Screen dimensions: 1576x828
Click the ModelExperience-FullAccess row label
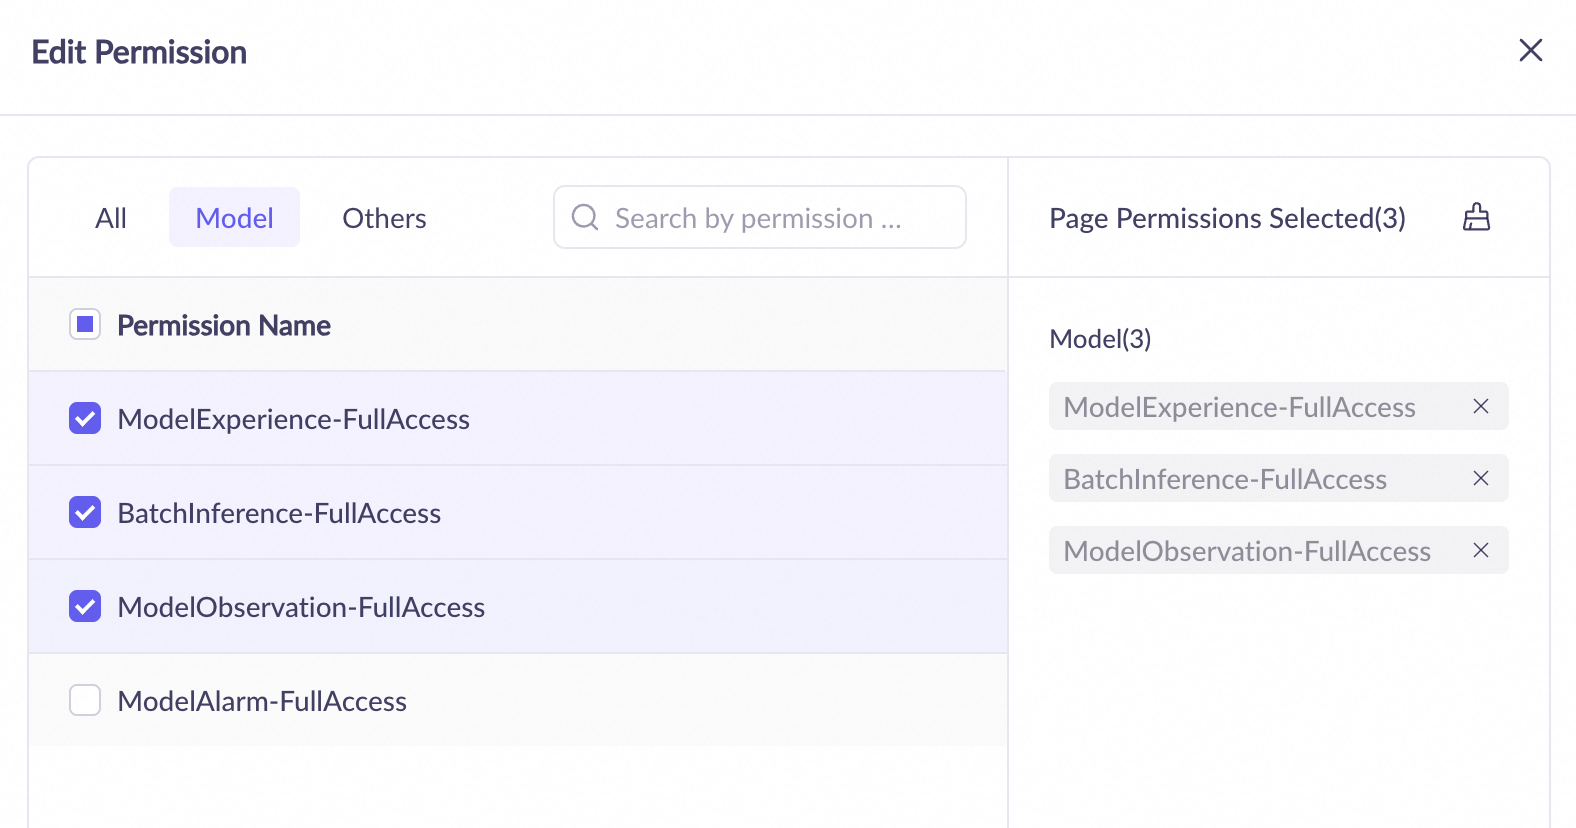[x=293, y=419]
